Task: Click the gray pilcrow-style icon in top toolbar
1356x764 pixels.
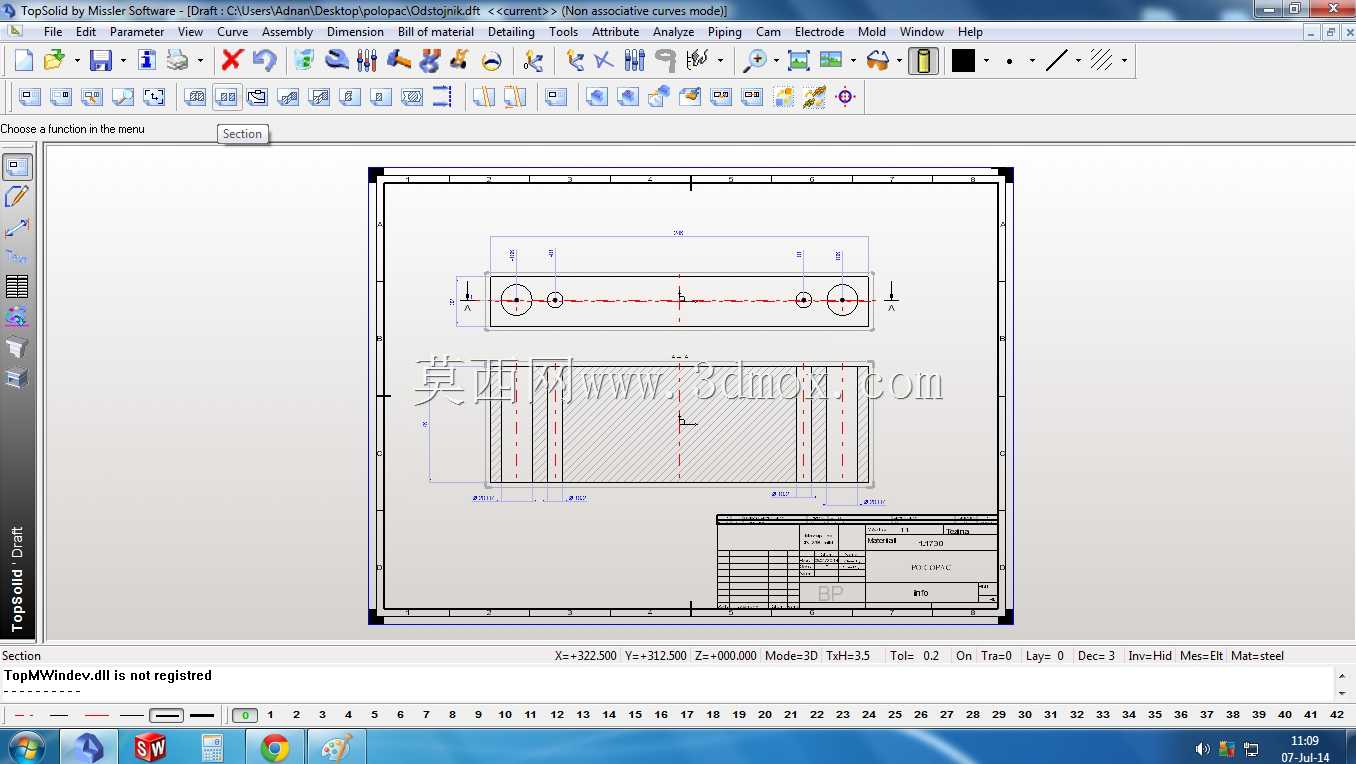Action: point(665,61)
